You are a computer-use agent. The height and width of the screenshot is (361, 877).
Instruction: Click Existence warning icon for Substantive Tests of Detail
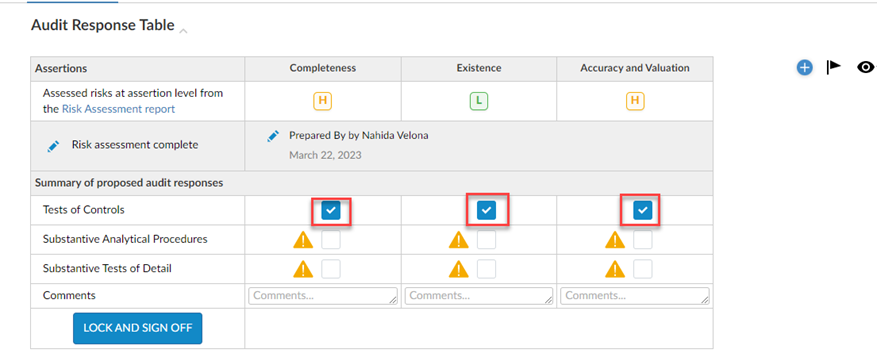click(459, 269)
